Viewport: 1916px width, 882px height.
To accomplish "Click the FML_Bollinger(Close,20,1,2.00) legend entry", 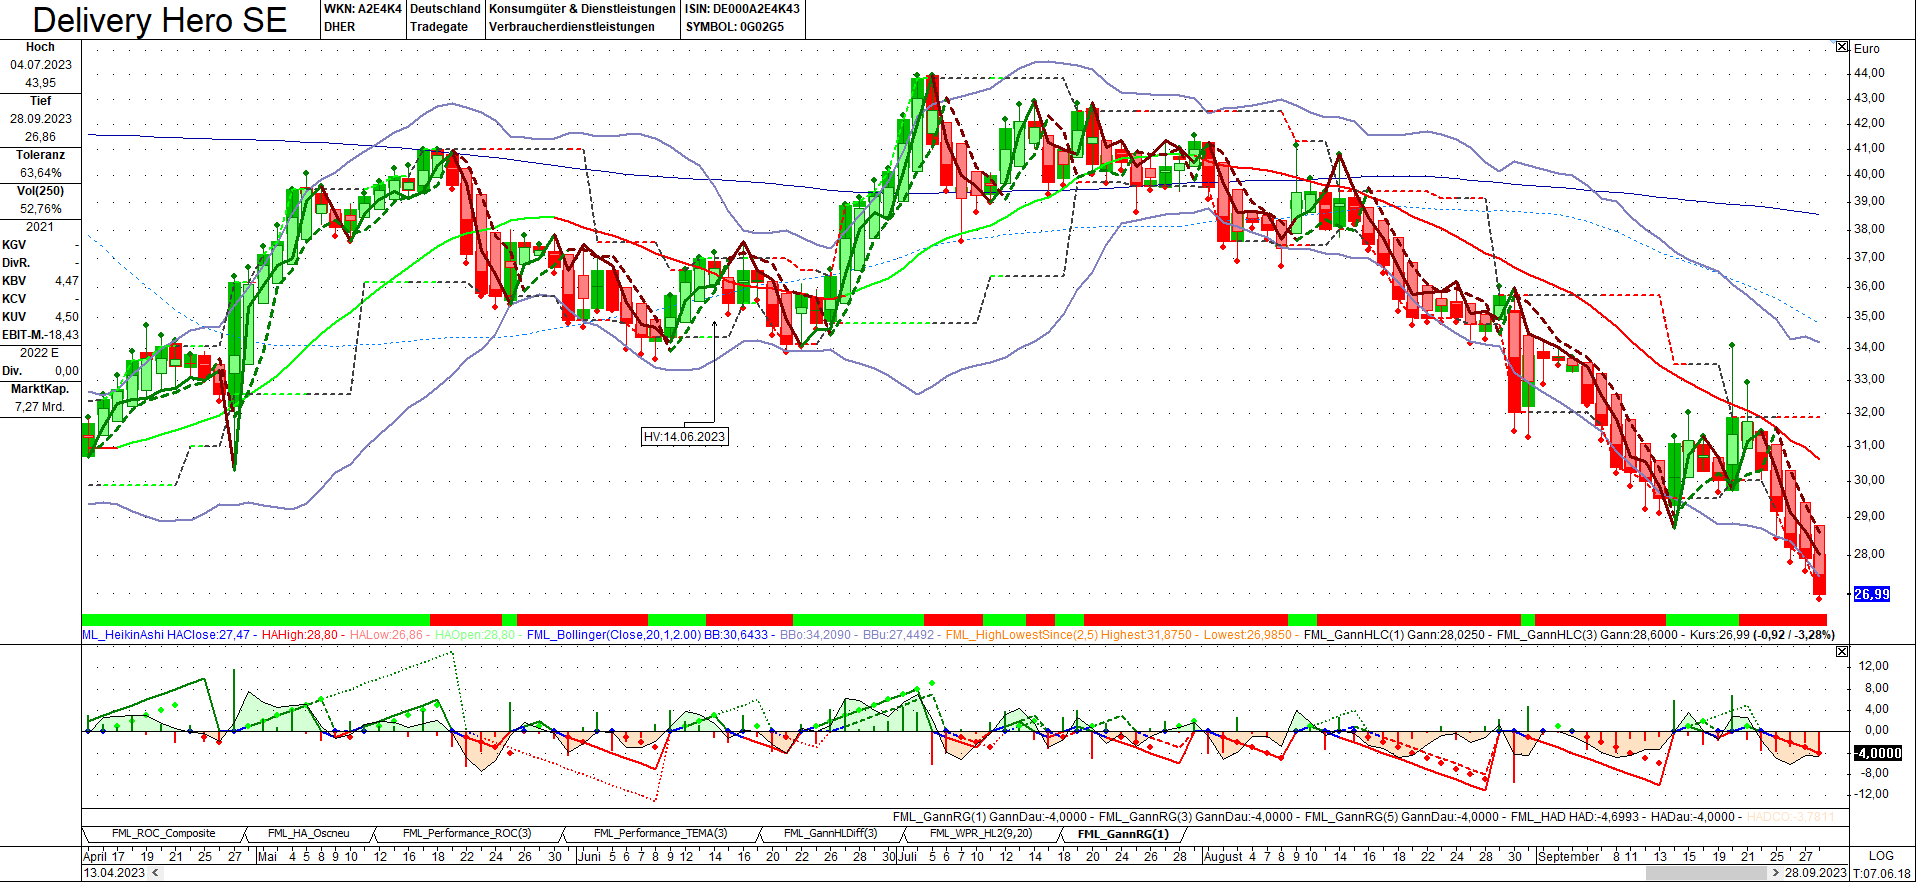I will click(647, 635).
